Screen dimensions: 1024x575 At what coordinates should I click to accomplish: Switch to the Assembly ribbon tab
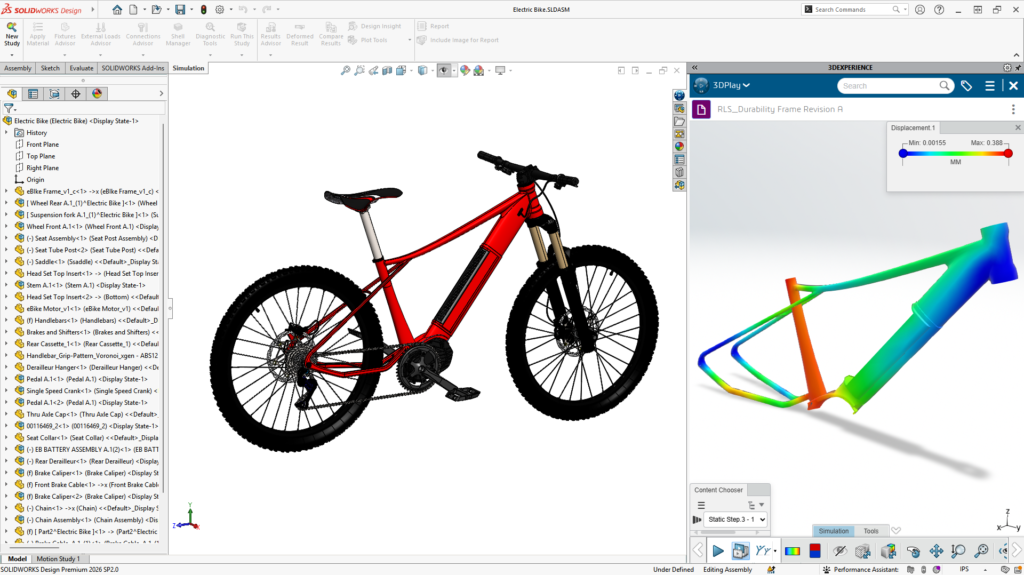tap(18, 68)
